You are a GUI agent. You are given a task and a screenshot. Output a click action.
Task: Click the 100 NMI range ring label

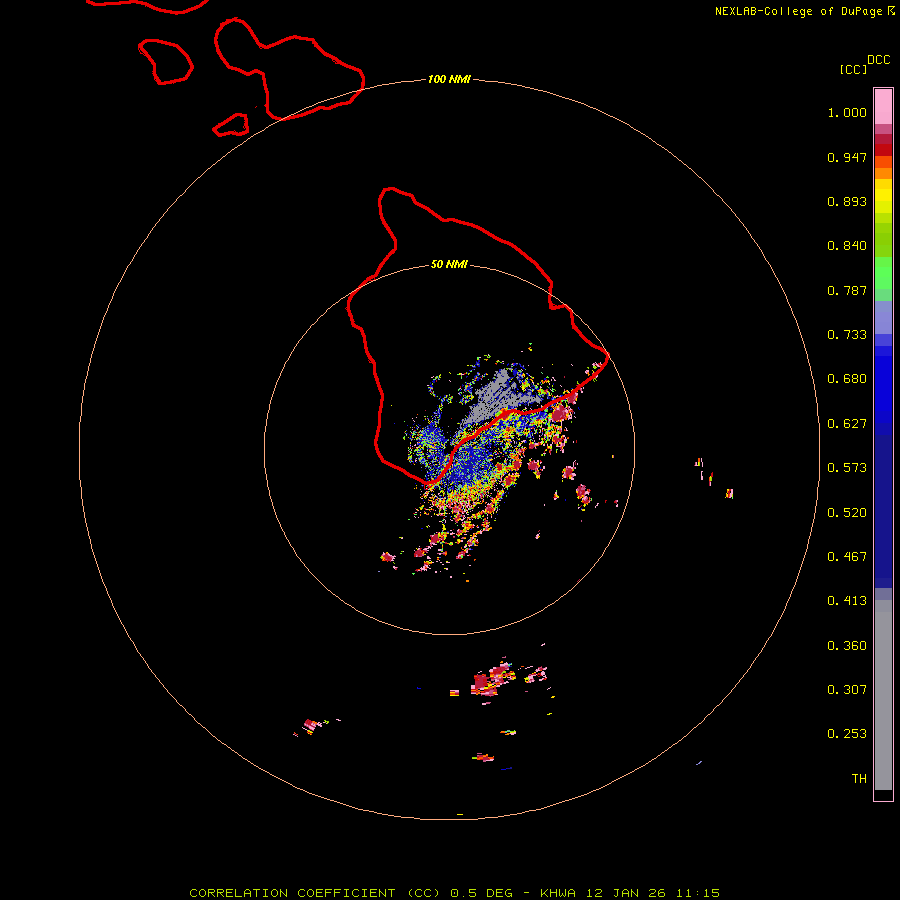(449, 79)
